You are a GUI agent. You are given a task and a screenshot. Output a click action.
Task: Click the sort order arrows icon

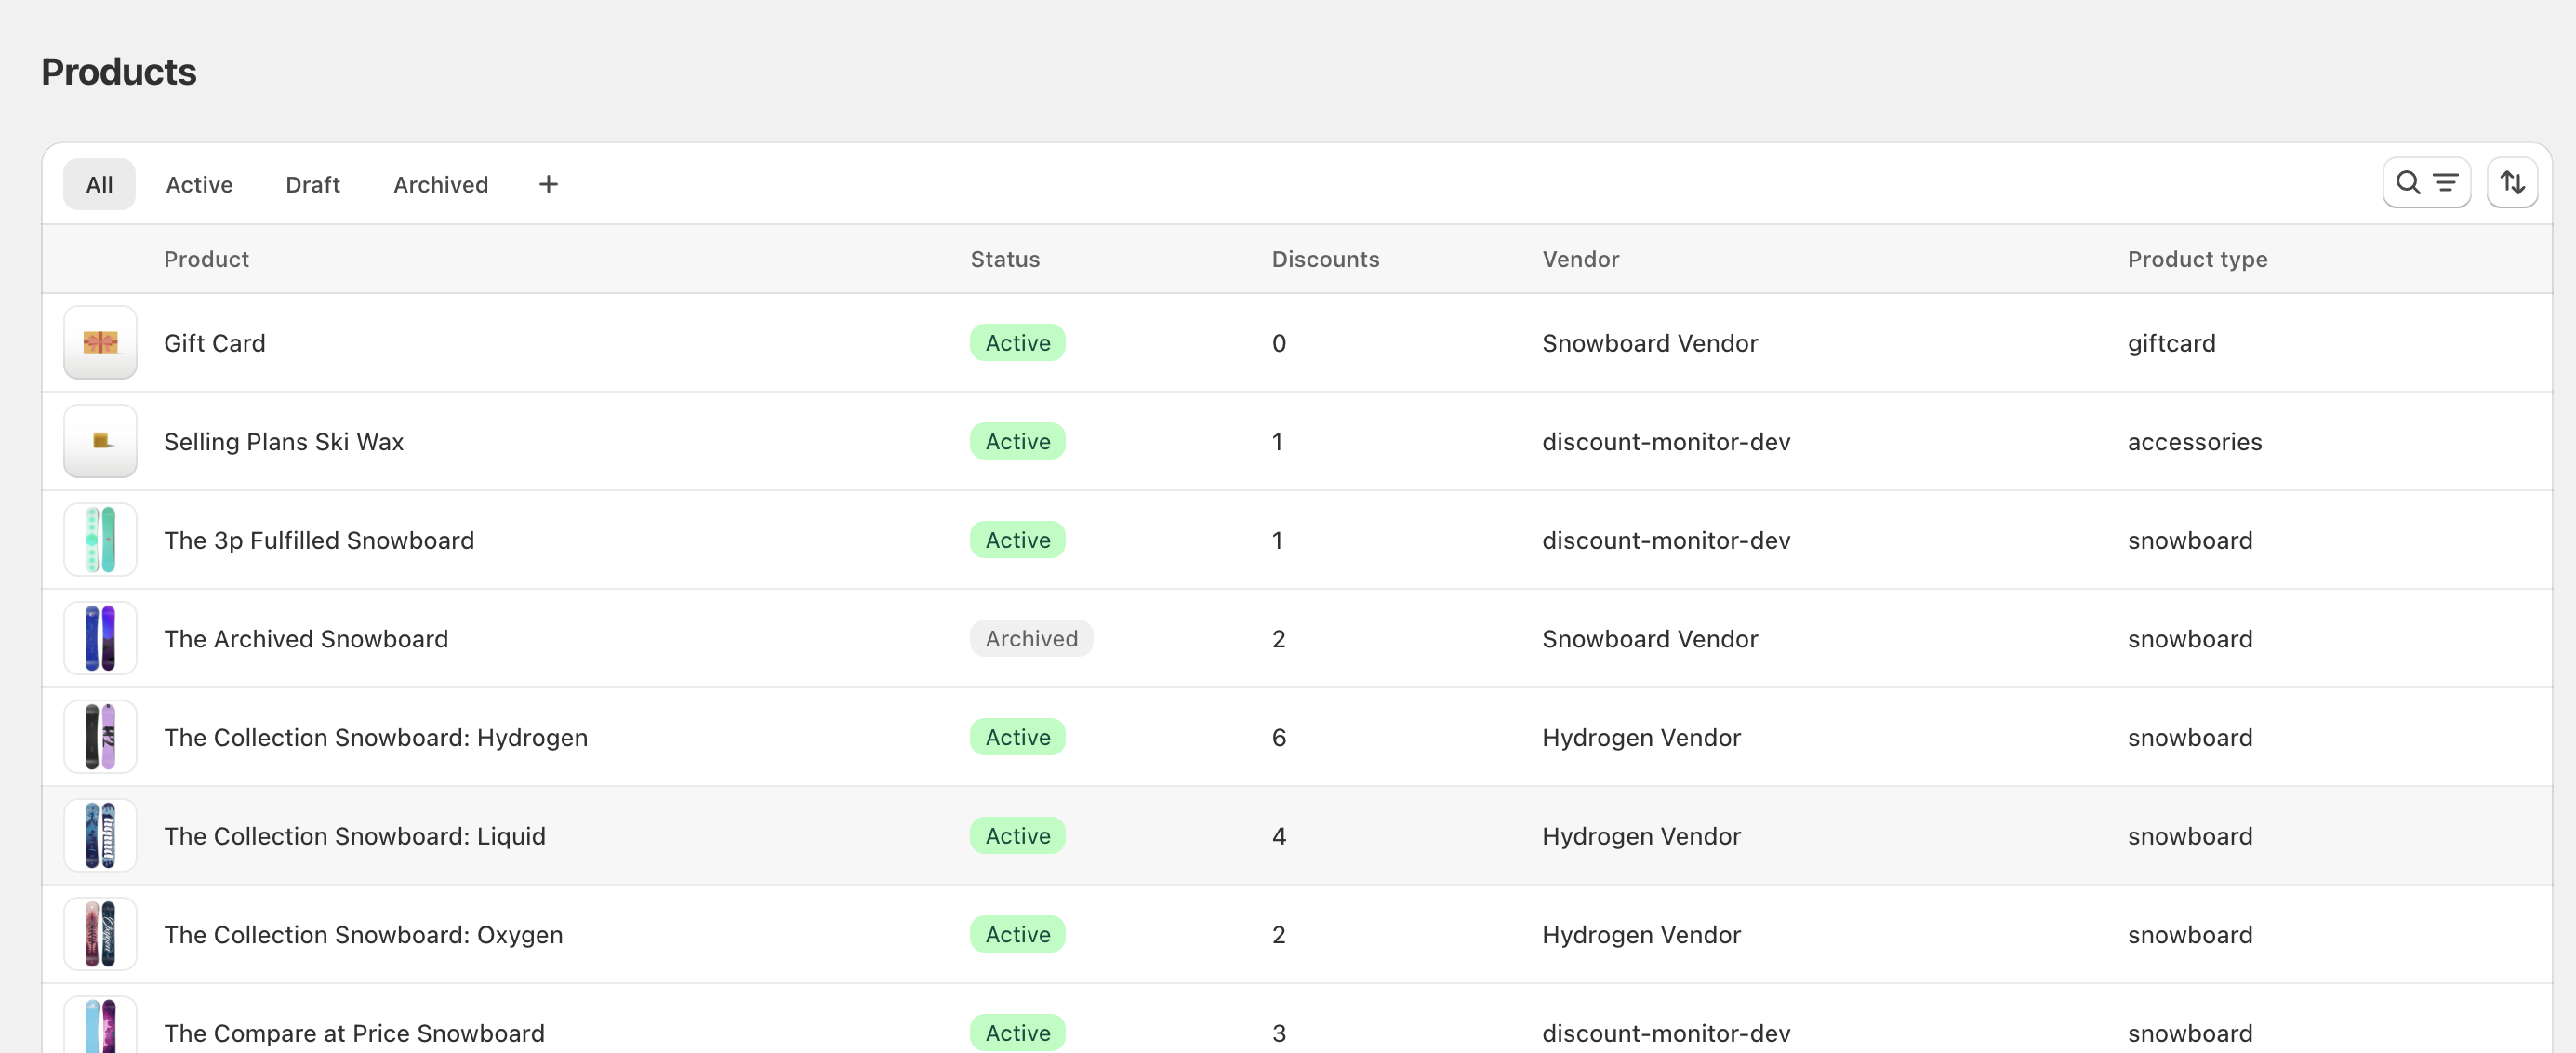click(2511, 183)
